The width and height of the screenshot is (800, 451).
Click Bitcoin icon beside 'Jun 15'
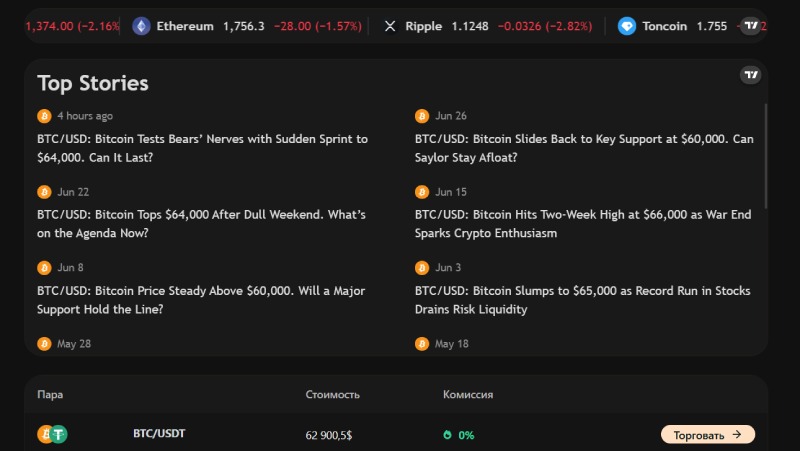pos(422,192)
